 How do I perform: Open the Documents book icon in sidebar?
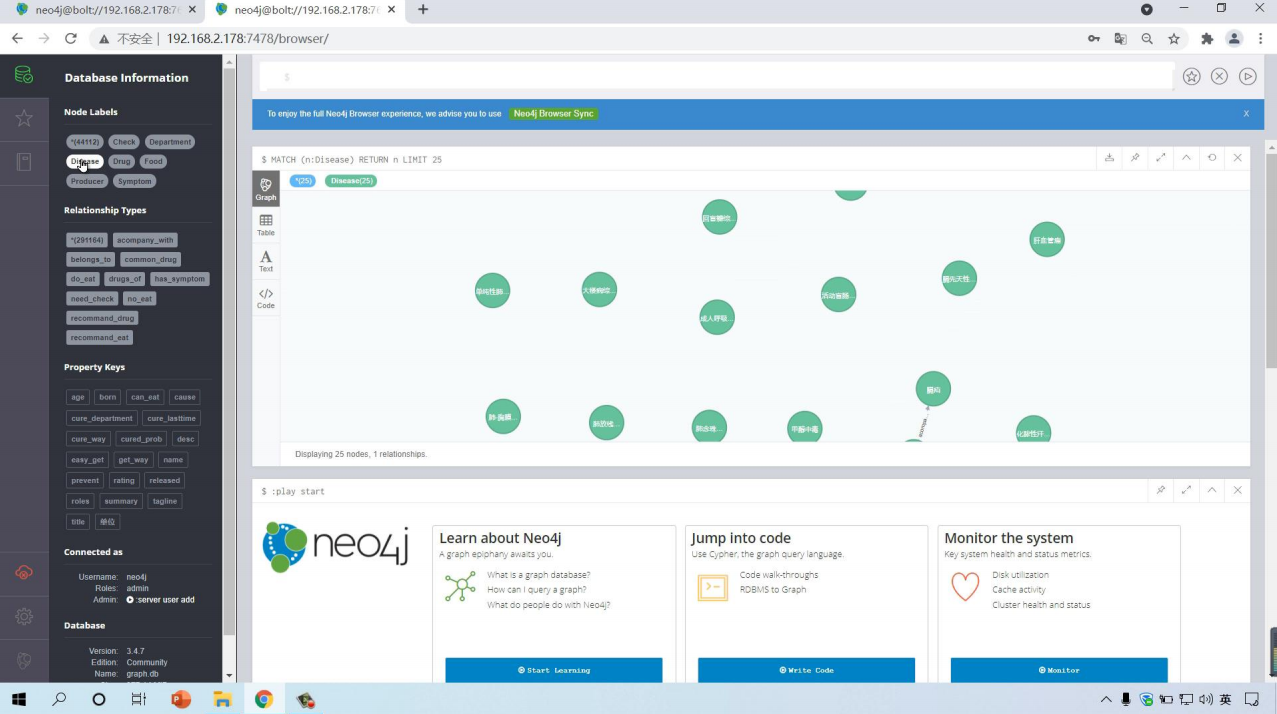point(24,162)
